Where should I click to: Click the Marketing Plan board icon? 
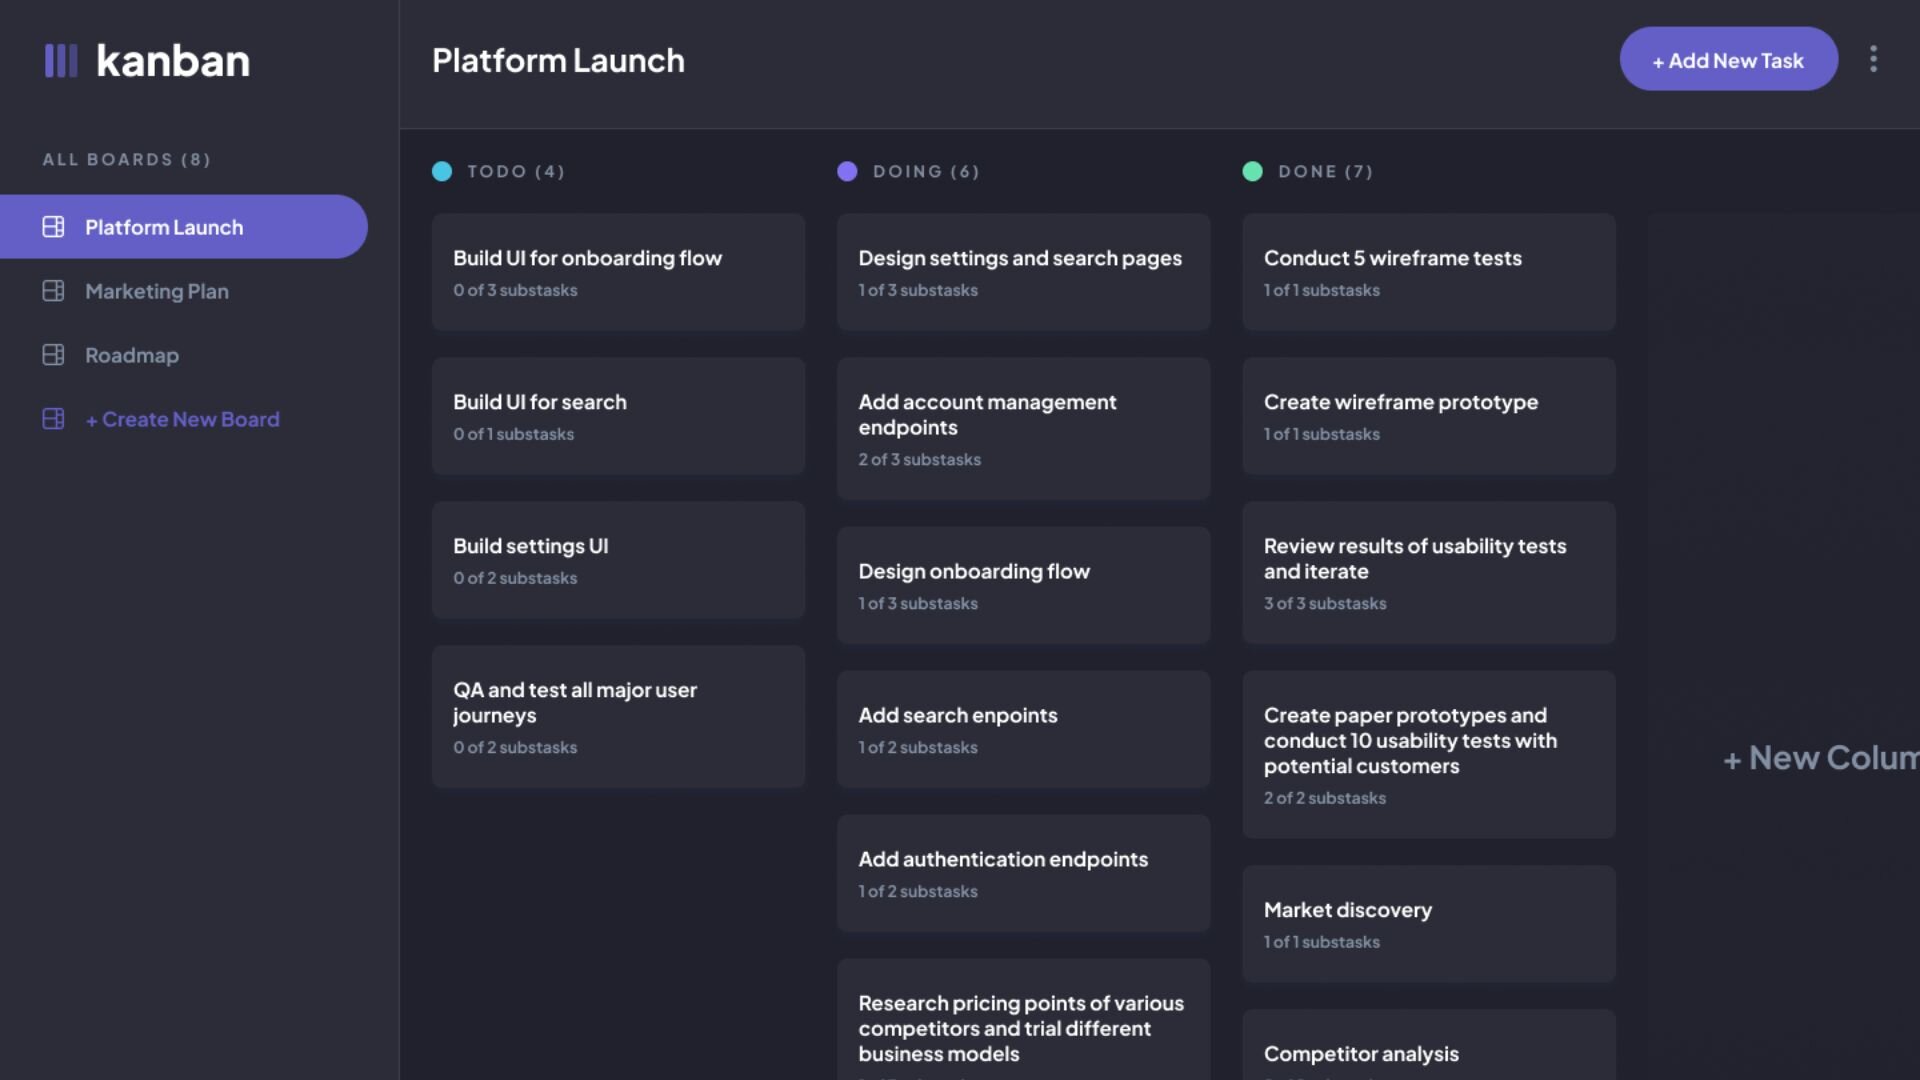tap(54, 291)
